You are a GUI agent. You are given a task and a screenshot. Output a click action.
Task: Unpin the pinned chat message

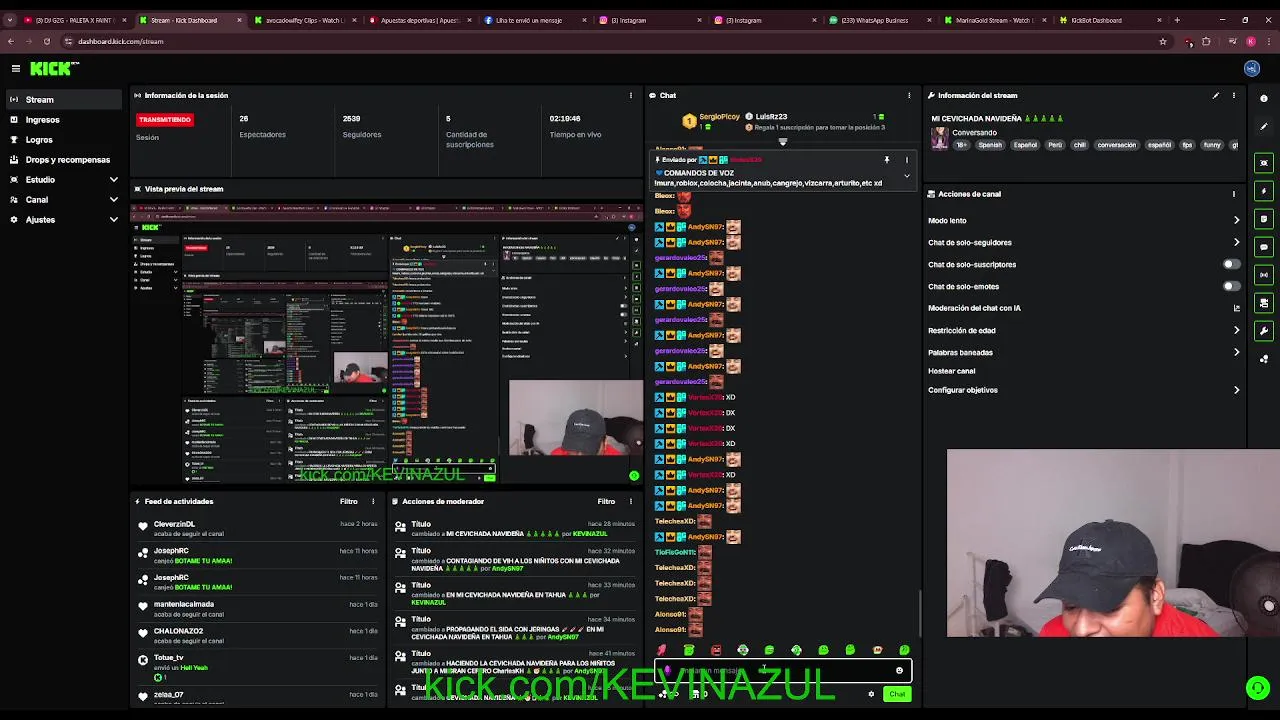pyautogui.click(x=886, y=160)
